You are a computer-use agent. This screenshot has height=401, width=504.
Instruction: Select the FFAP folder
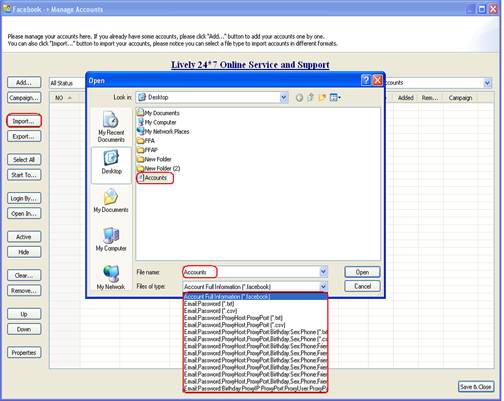[x=147, y=150]
